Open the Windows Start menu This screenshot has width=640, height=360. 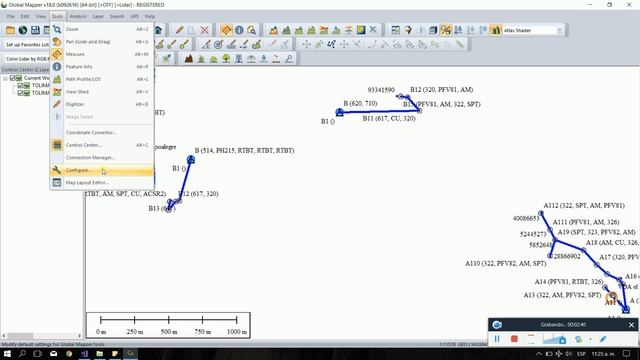[7, 353]
